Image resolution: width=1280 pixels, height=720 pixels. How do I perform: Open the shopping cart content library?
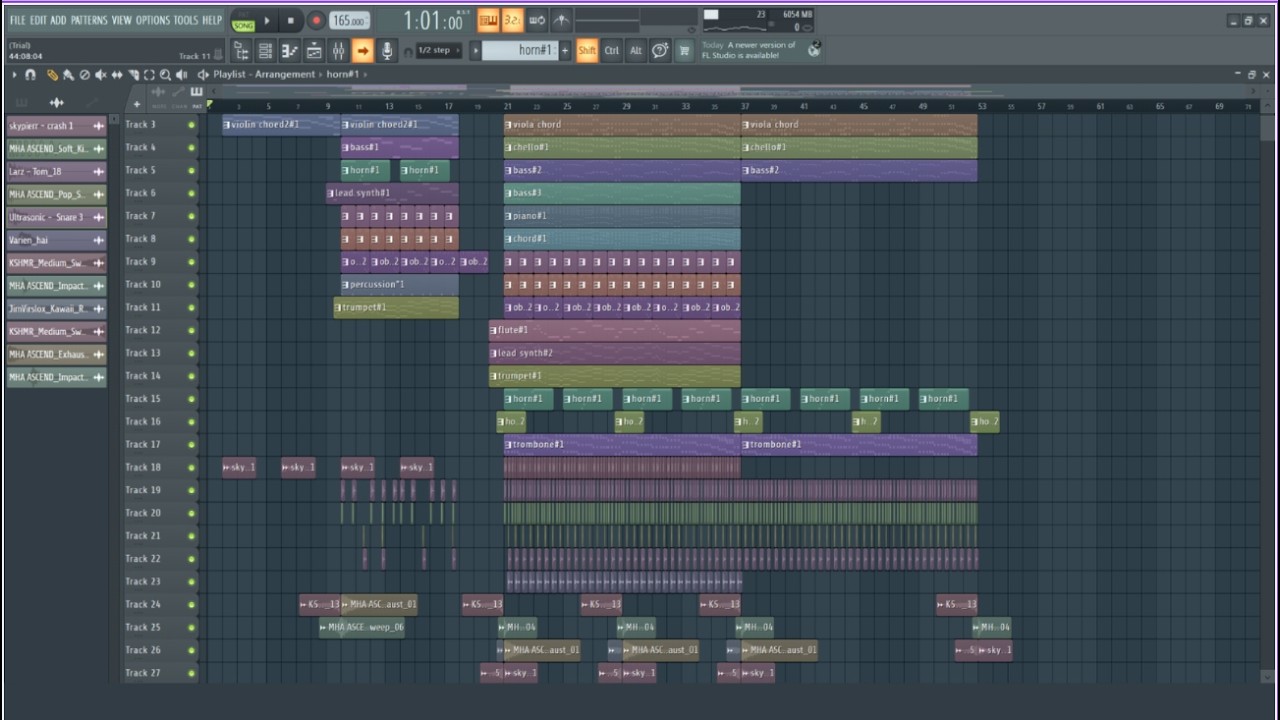(x=684, y=50)
